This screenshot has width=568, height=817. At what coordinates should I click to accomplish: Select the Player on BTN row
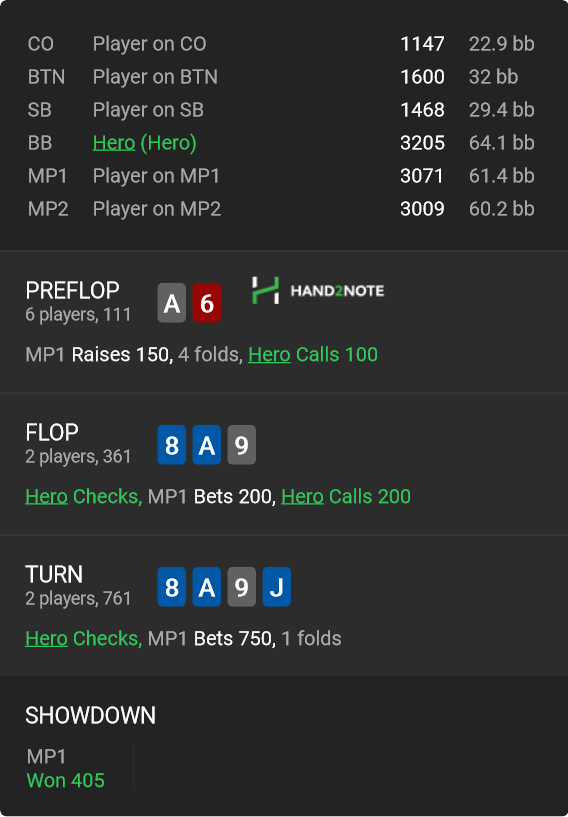pyautogui.click(x=281, y=77)
